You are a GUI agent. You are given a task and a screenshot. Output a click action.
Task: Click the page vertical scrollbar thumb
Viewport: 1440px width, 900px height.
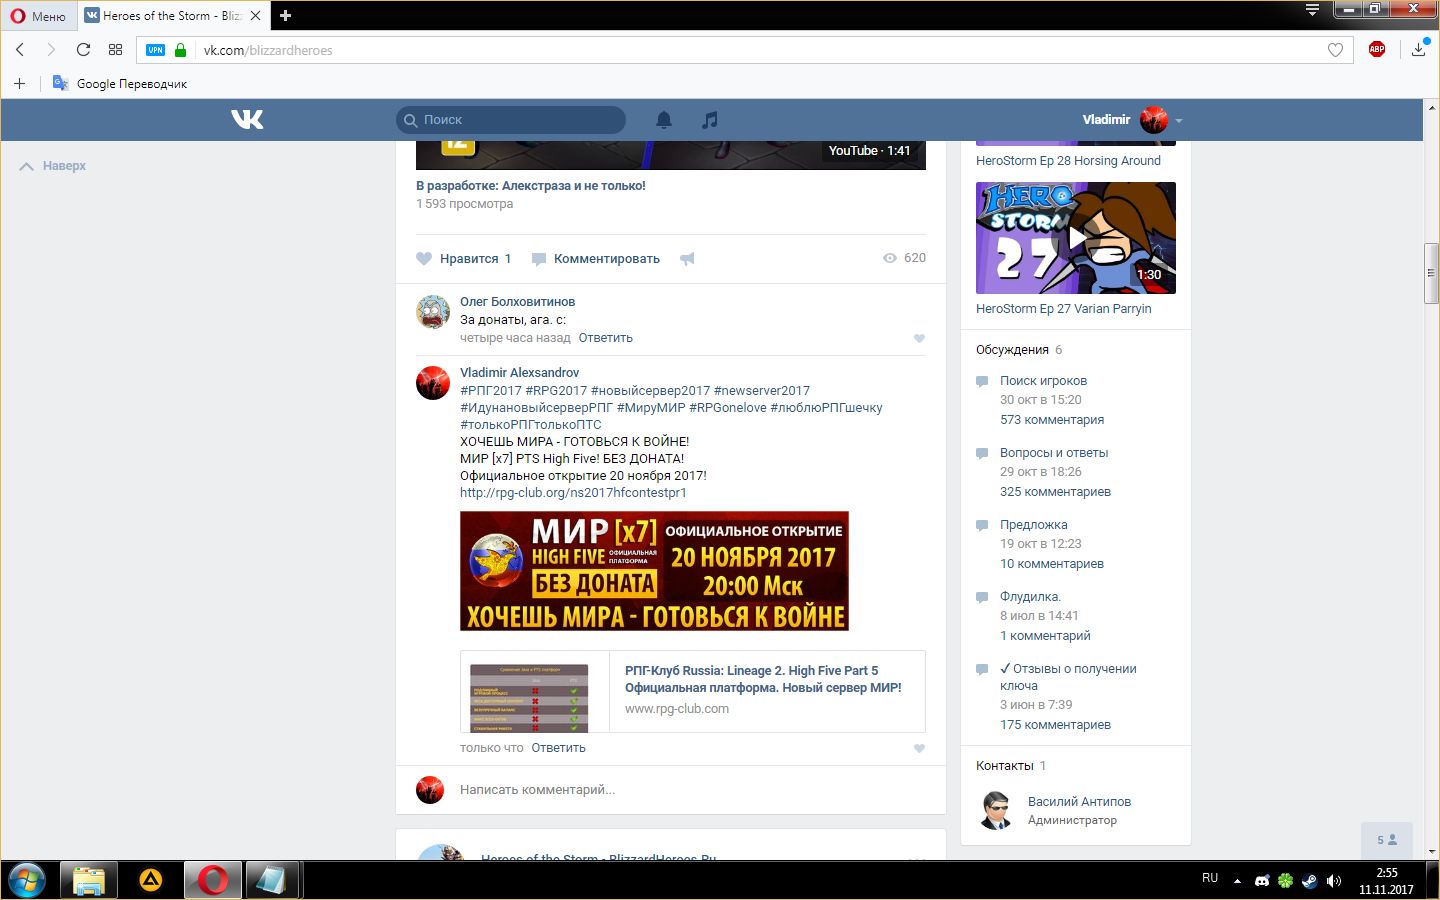point(1432,272)
